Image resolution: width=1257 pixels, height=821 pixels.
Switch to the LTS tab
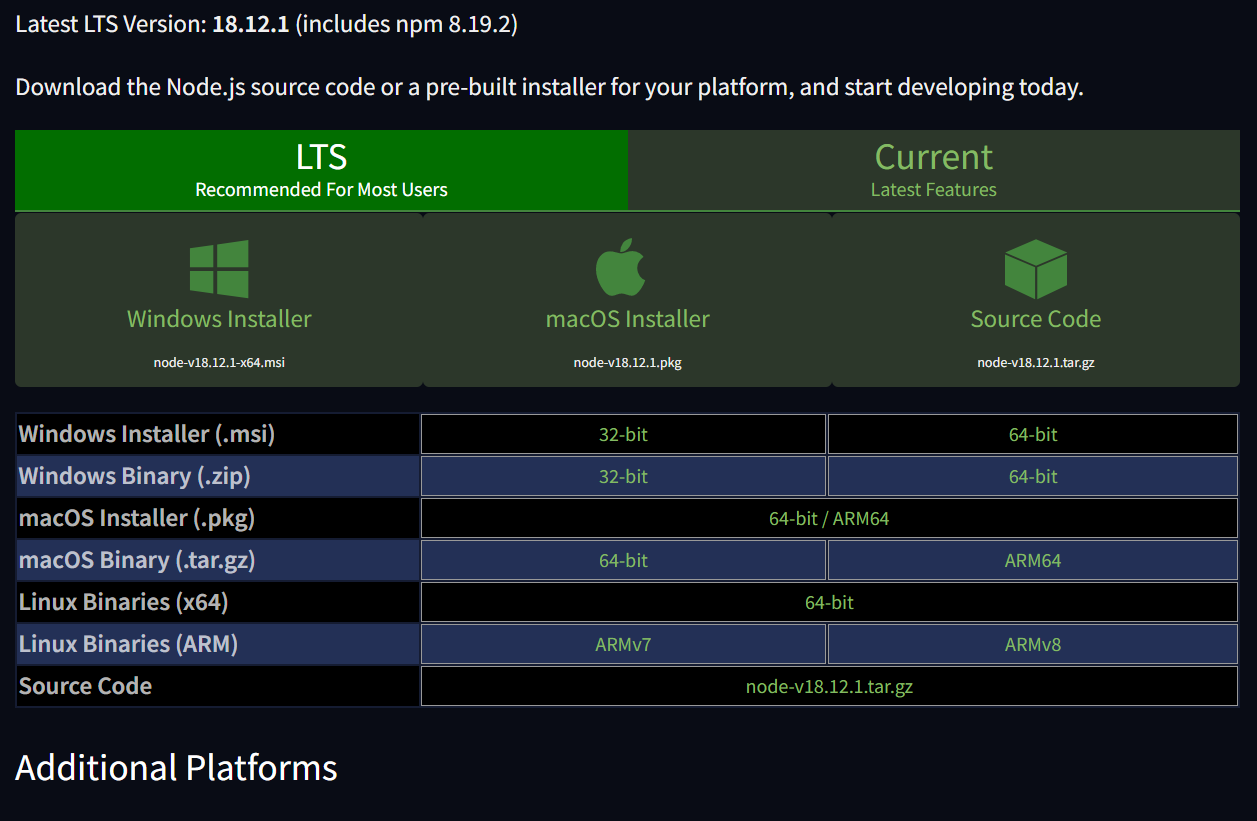pos(321,170)
